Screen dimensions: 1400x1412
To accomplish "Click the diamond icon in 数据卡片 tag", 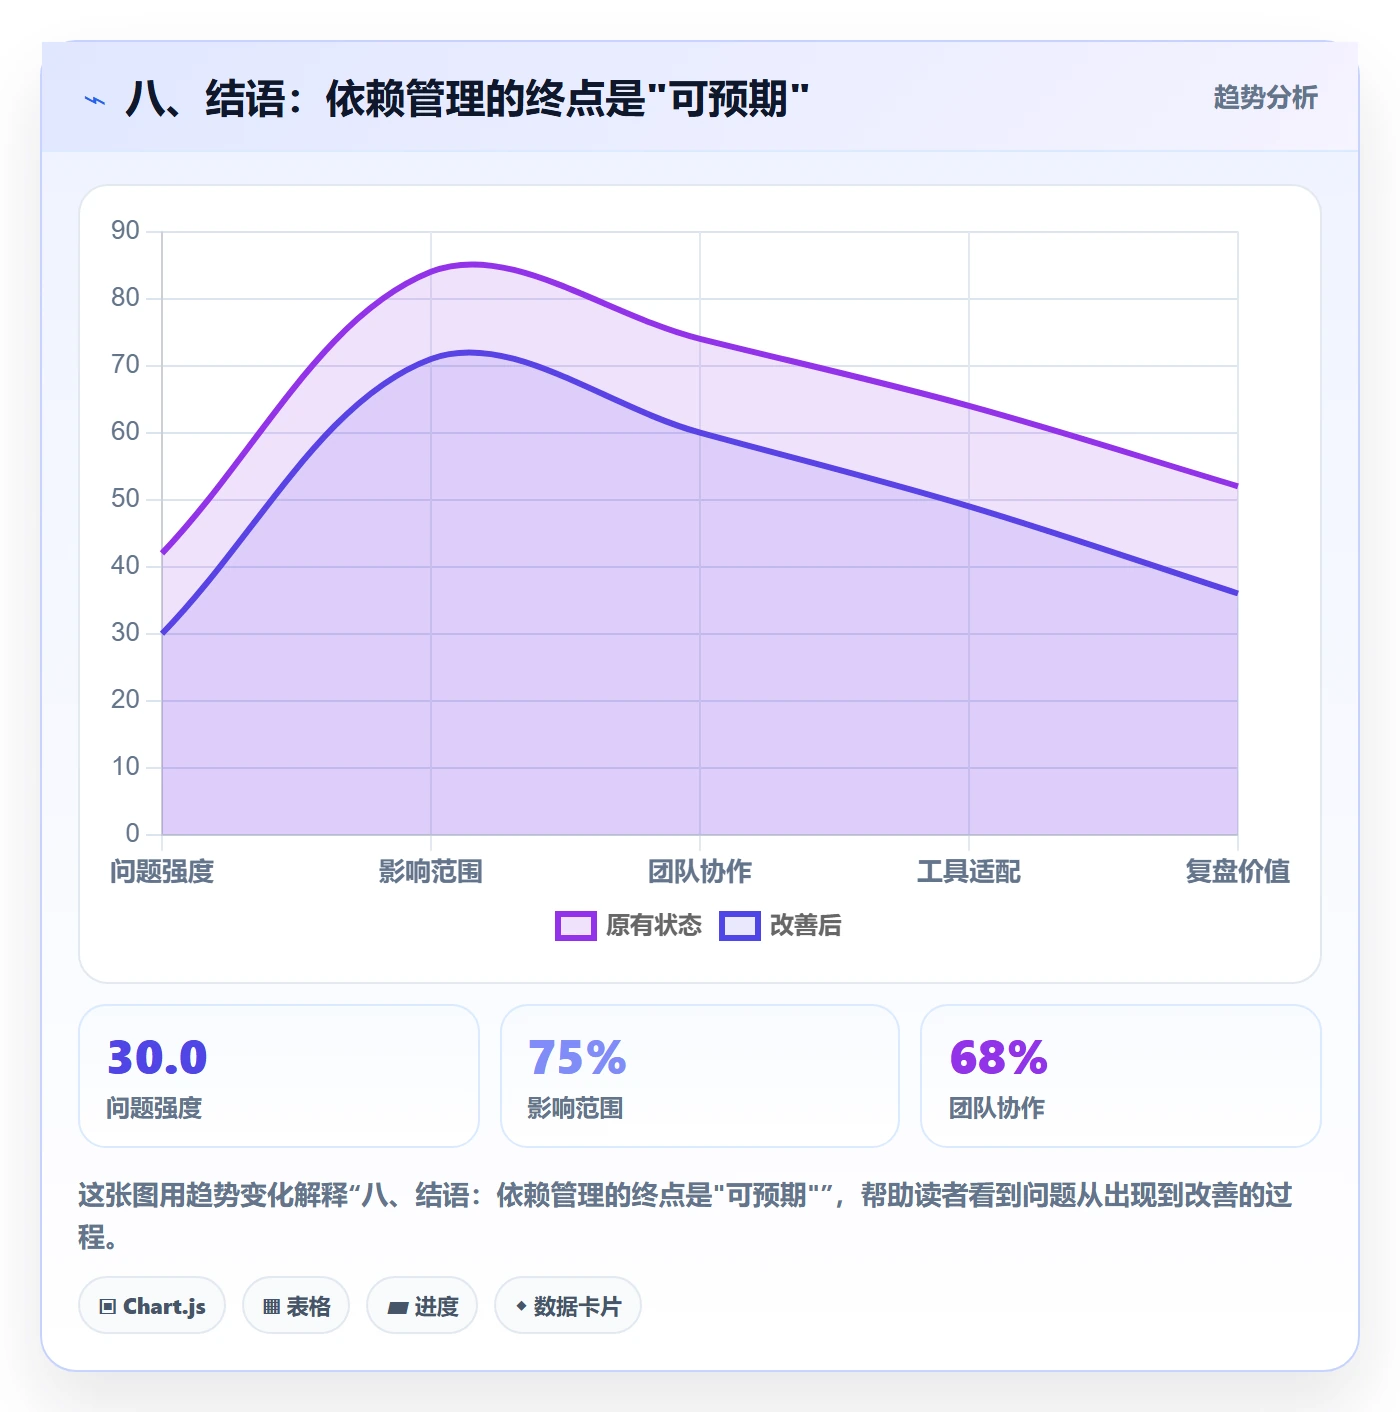I will click(x=521, y=1306).
